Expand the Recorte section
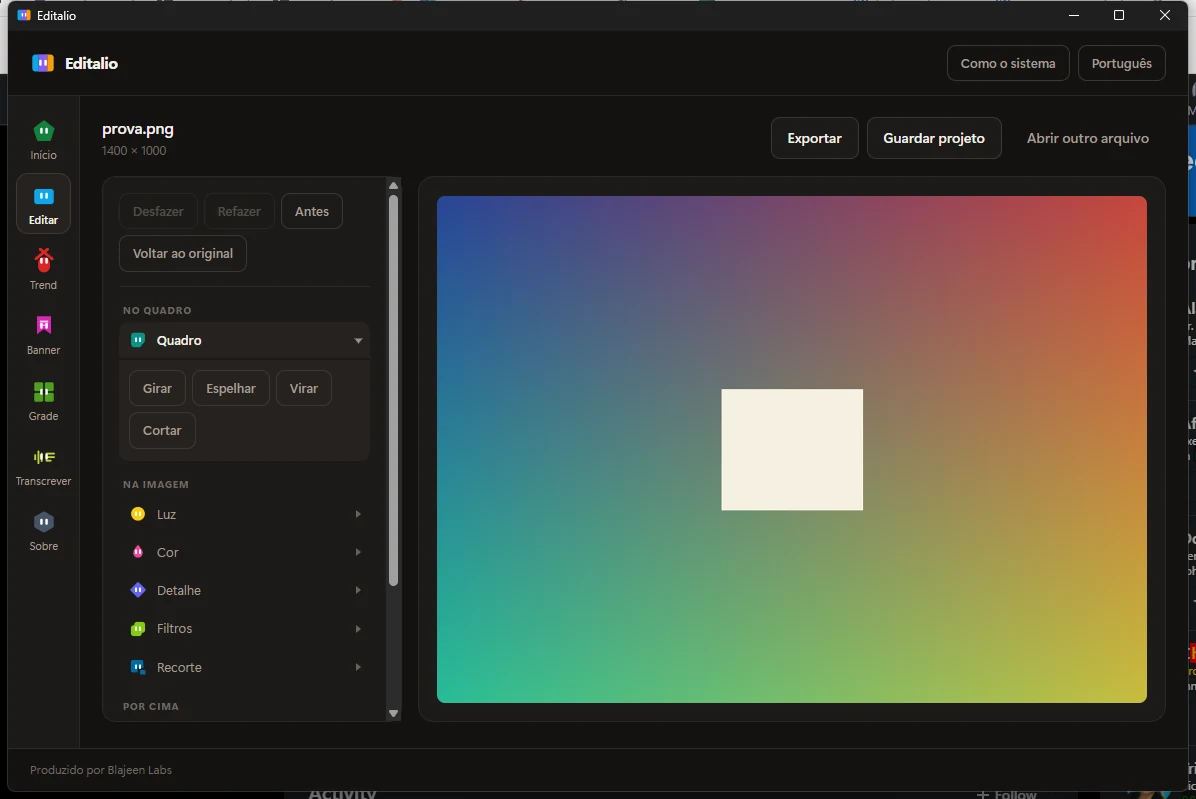The image size is (1196, 799). click(x=358, y=667)
